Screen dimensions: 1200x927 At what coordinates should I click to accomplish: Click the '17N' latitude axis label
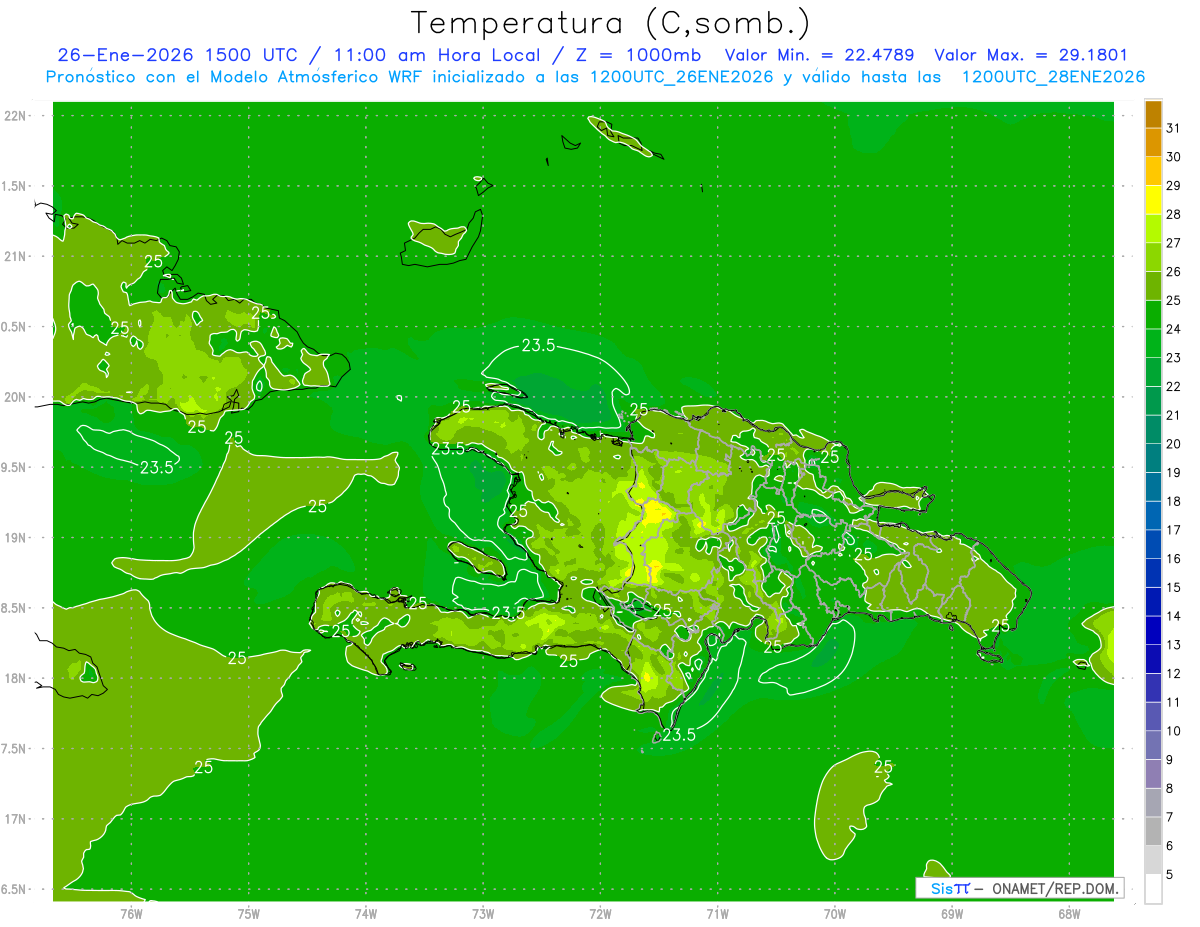(16, 819)
